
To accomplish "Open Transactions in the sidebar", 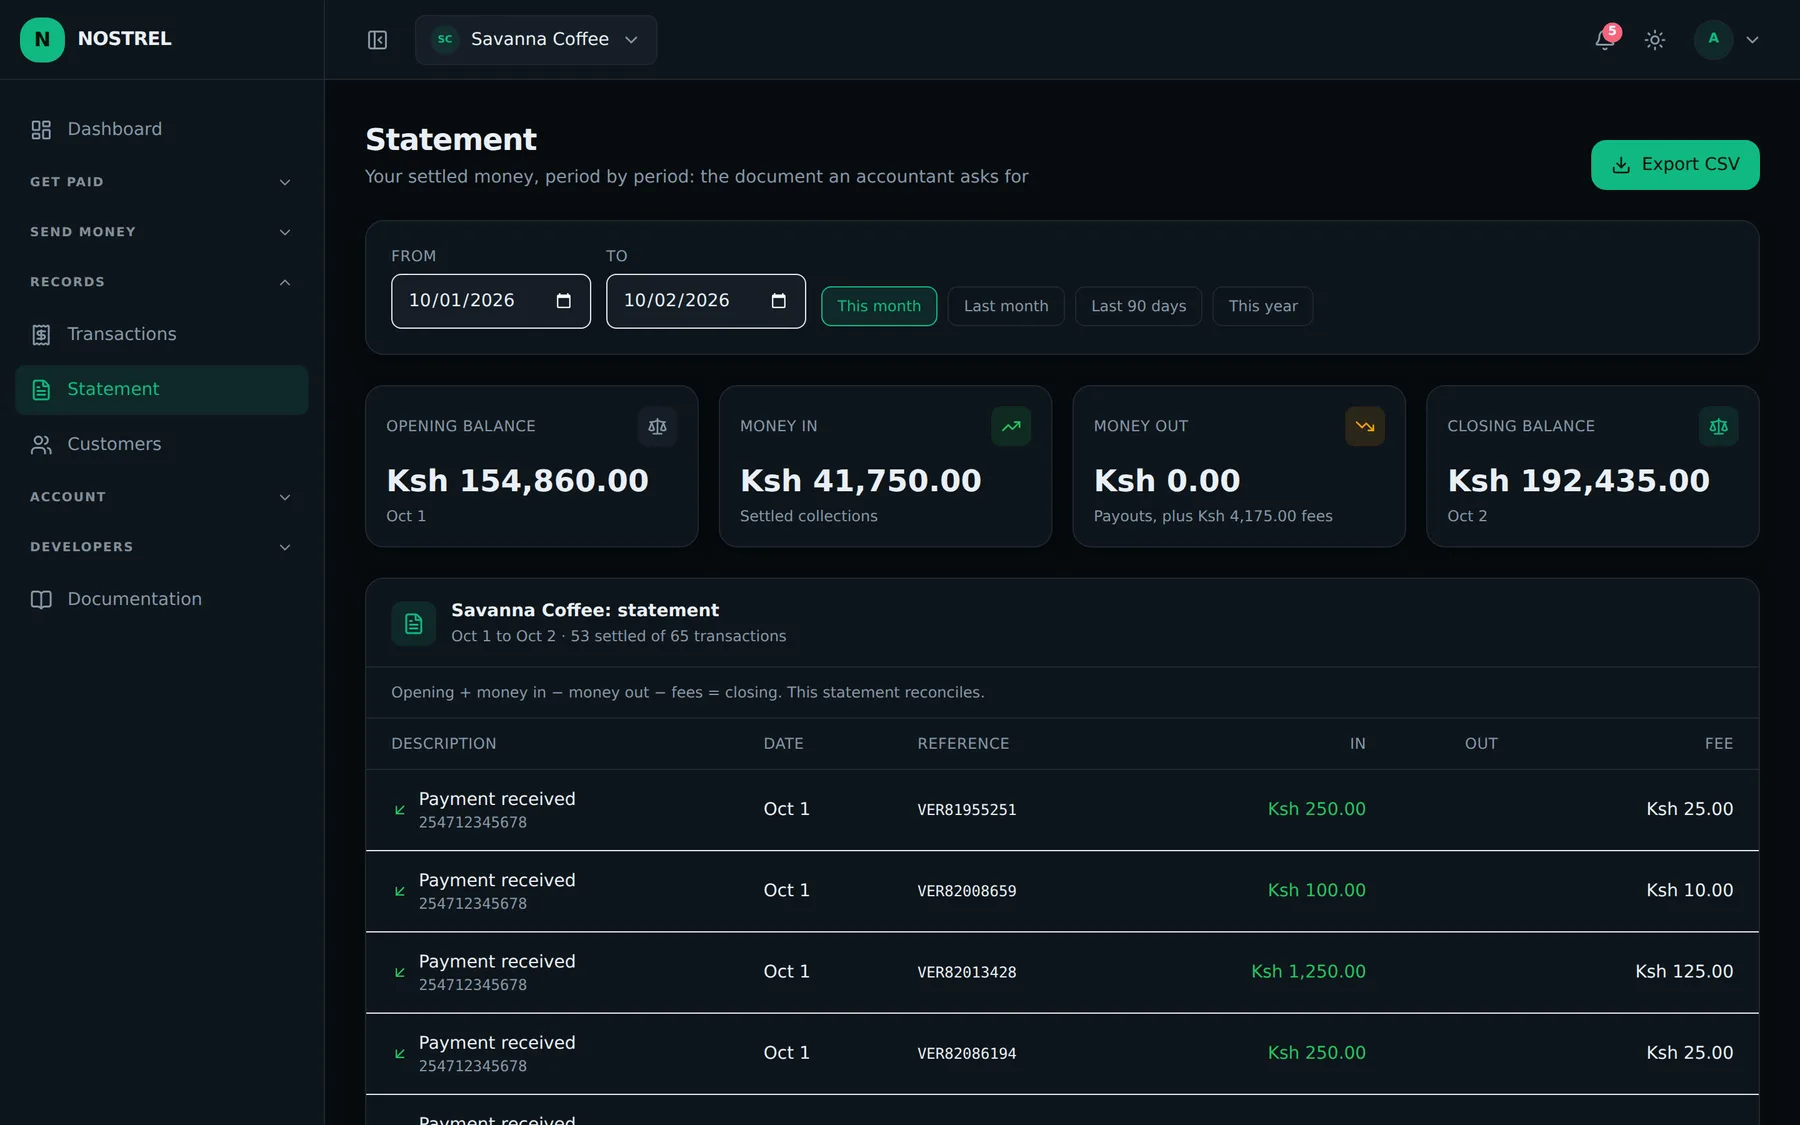I will 162,334.
